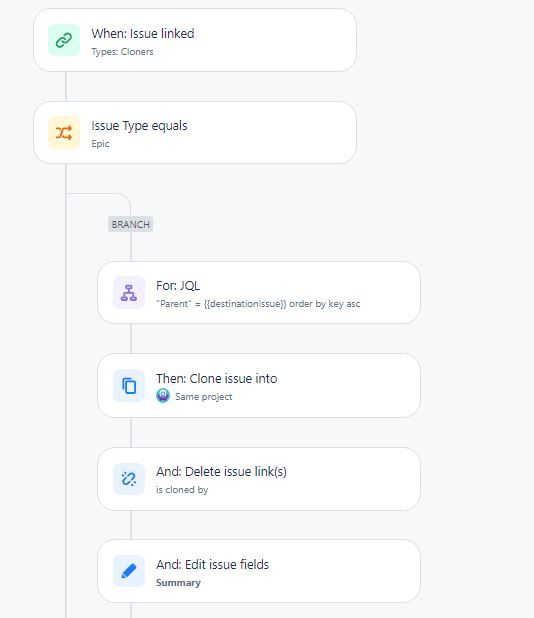
Task: Open the 'Then: Clone issue into' action
Action: [259, 385]
